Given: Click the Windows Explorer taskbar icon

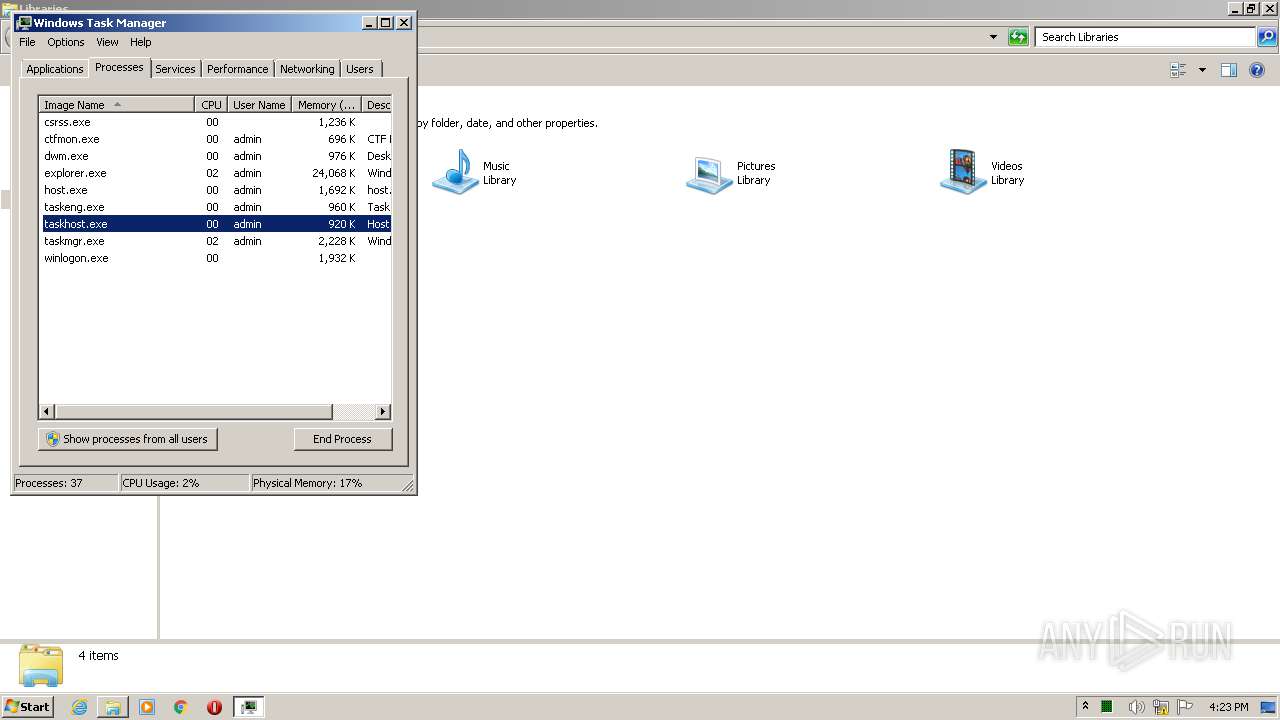Looking at the screenshot, I should (113, 707).
